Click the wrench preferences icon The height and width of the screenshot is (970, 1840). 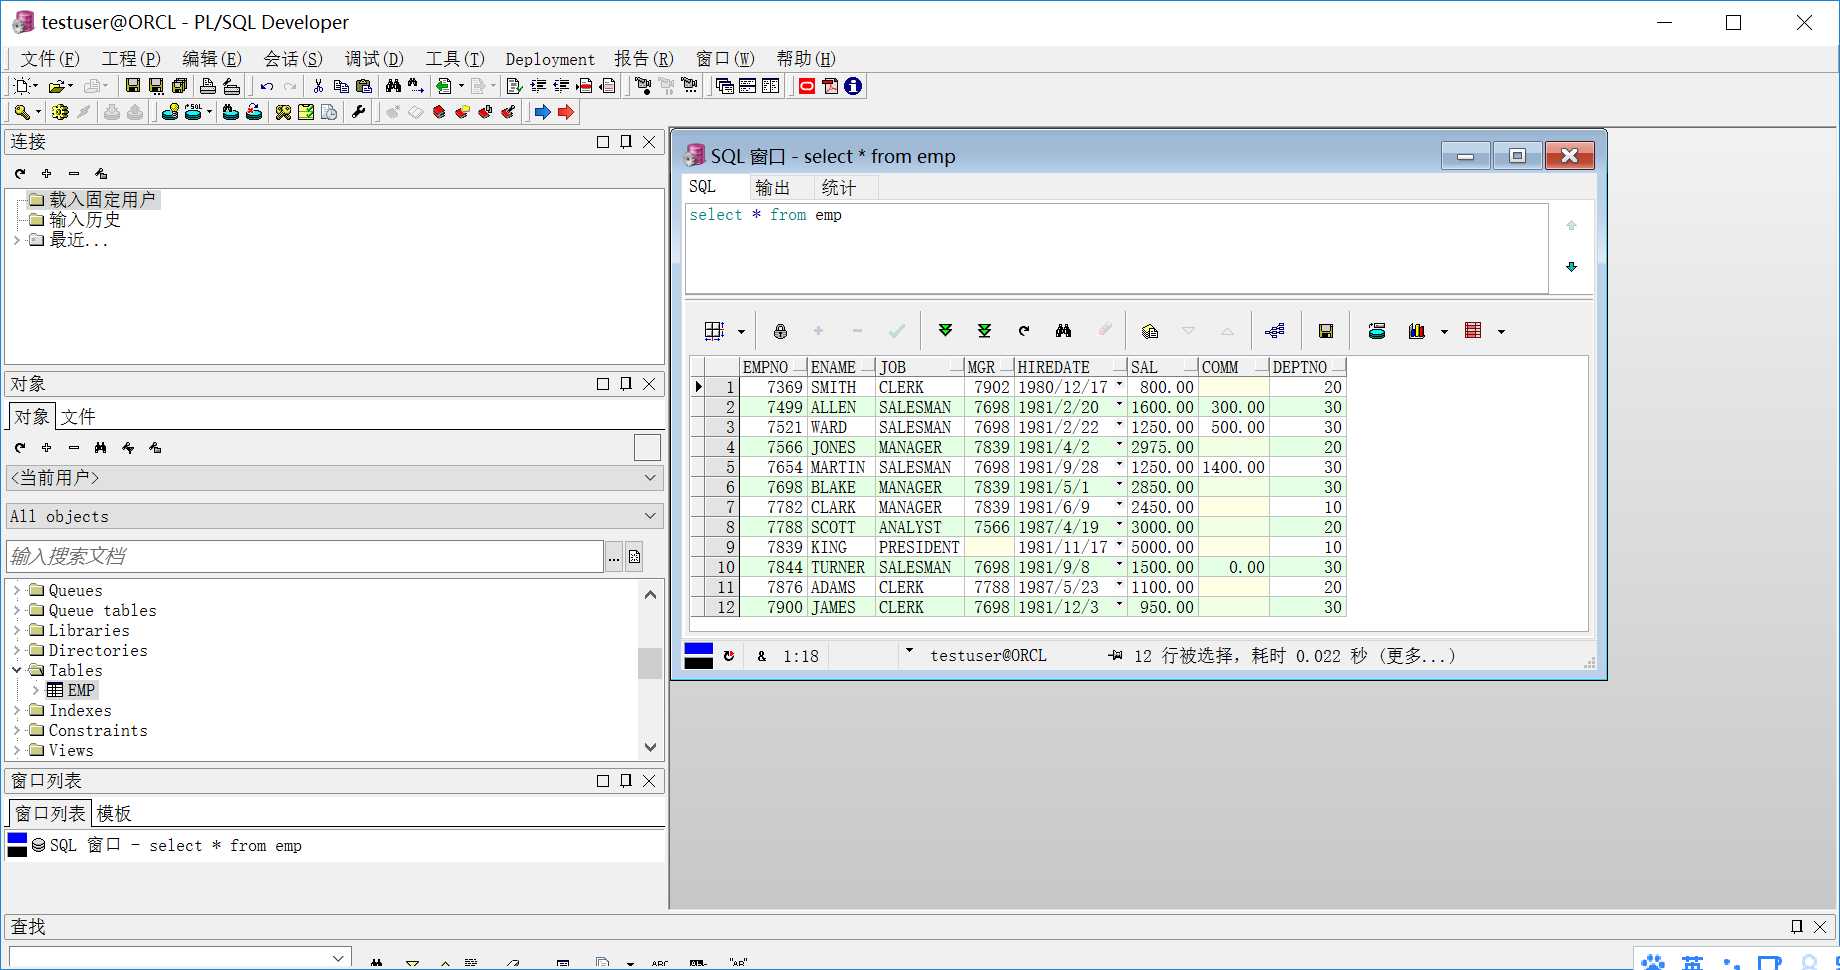[x=359, y=112]
